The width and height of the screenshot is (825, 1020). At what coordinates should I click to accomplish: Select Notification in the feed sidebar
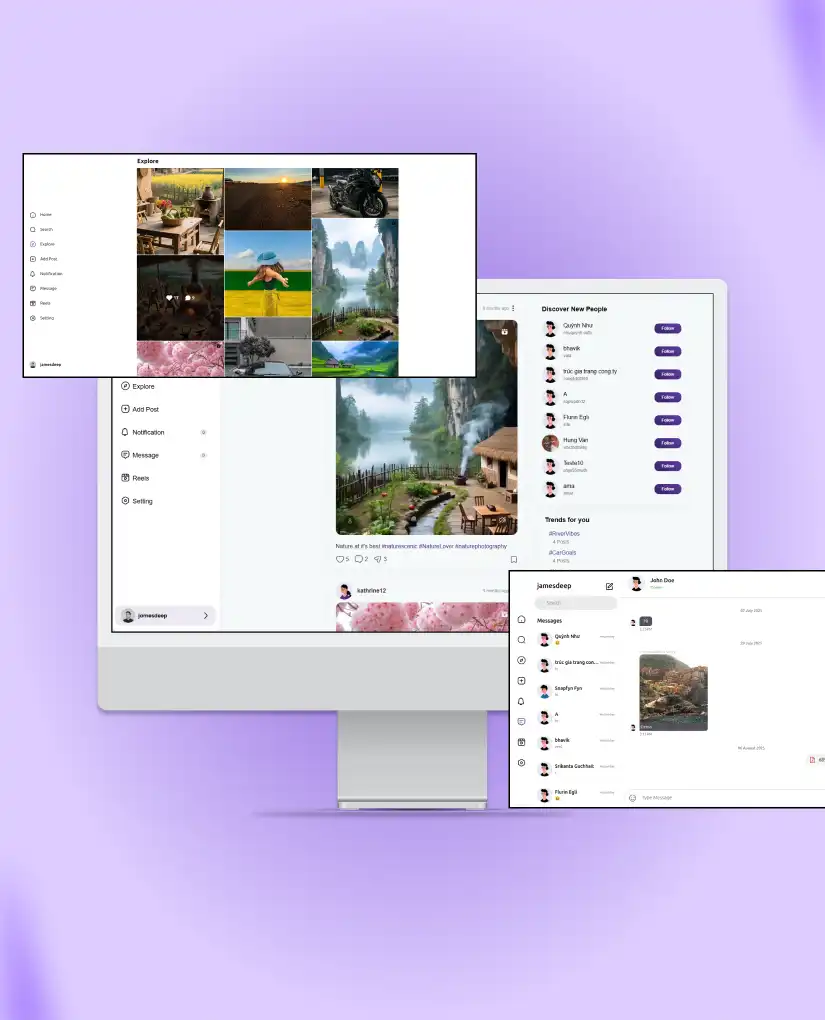click(x=148, y=432)
